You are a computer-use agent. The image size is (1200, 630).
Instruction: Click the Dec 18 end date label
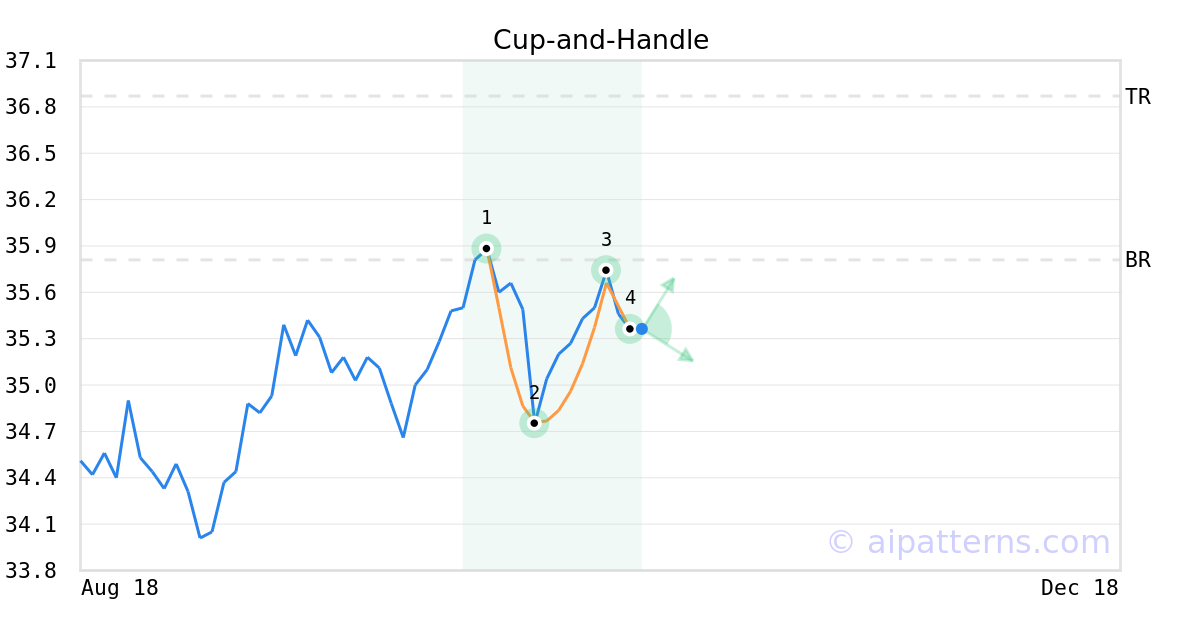(x=1079, y=588)
